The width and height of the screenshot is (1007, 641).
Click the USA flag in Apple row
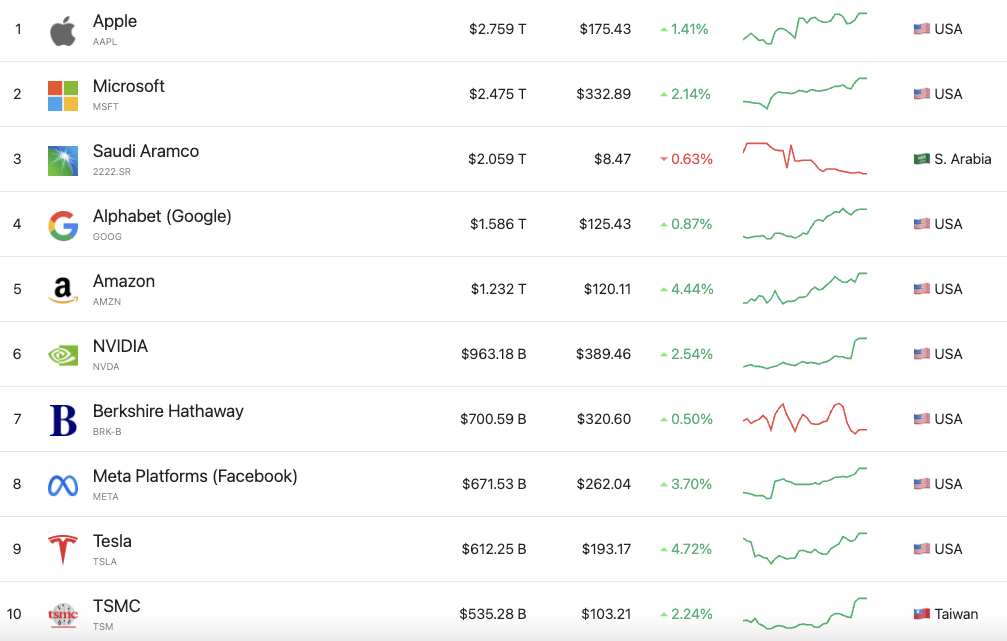coord(922,29)
